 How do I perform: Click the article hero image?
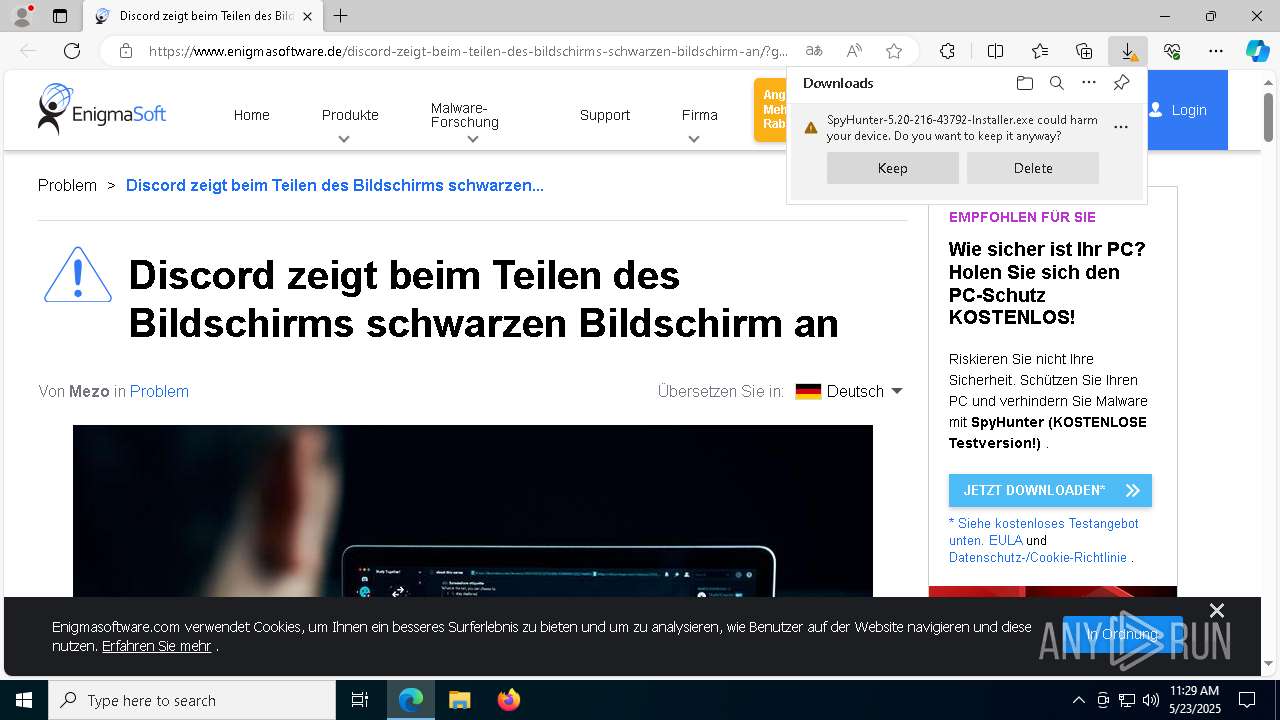tap(473, 511)
